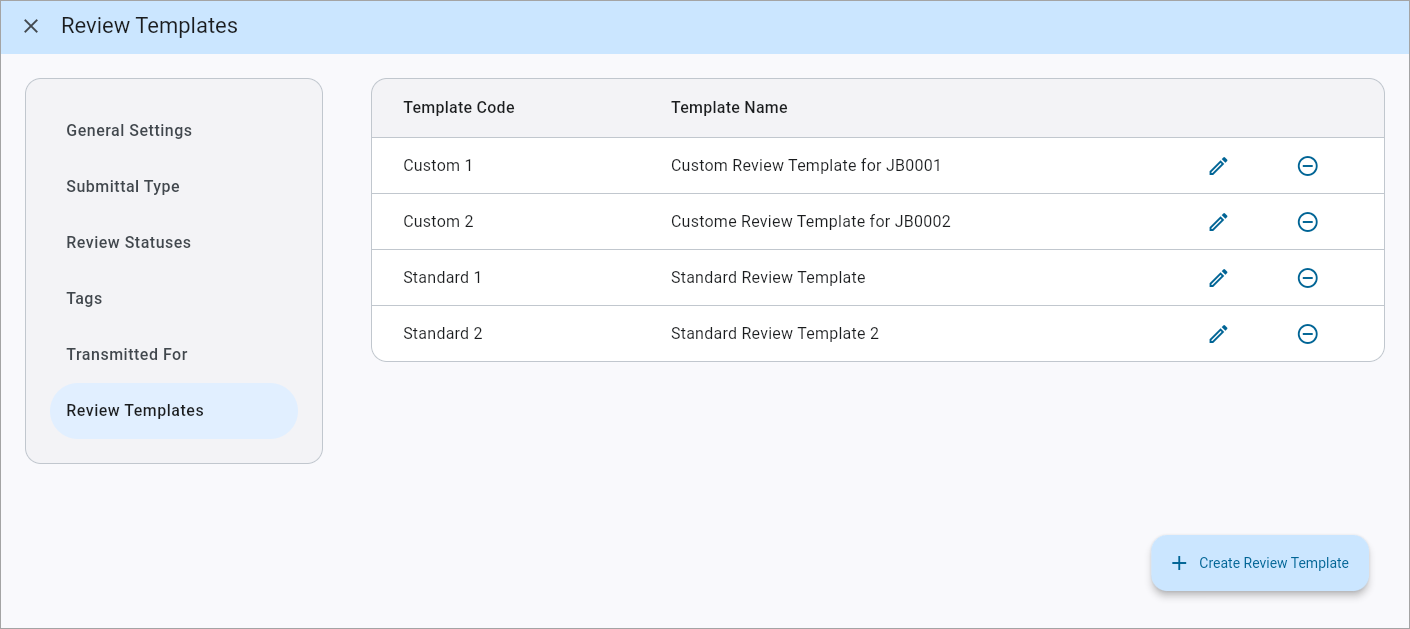Remove the Standard 2 template
Viewport: 1410px width, 629px height.
click(1308, 333)
